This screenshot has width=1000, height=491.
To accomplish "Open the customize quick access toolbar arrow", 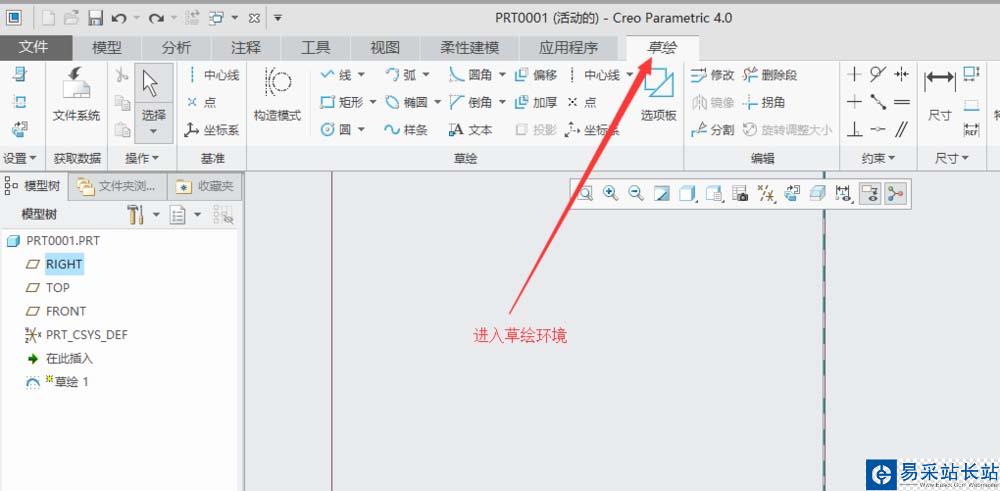I will coord(277,18).
